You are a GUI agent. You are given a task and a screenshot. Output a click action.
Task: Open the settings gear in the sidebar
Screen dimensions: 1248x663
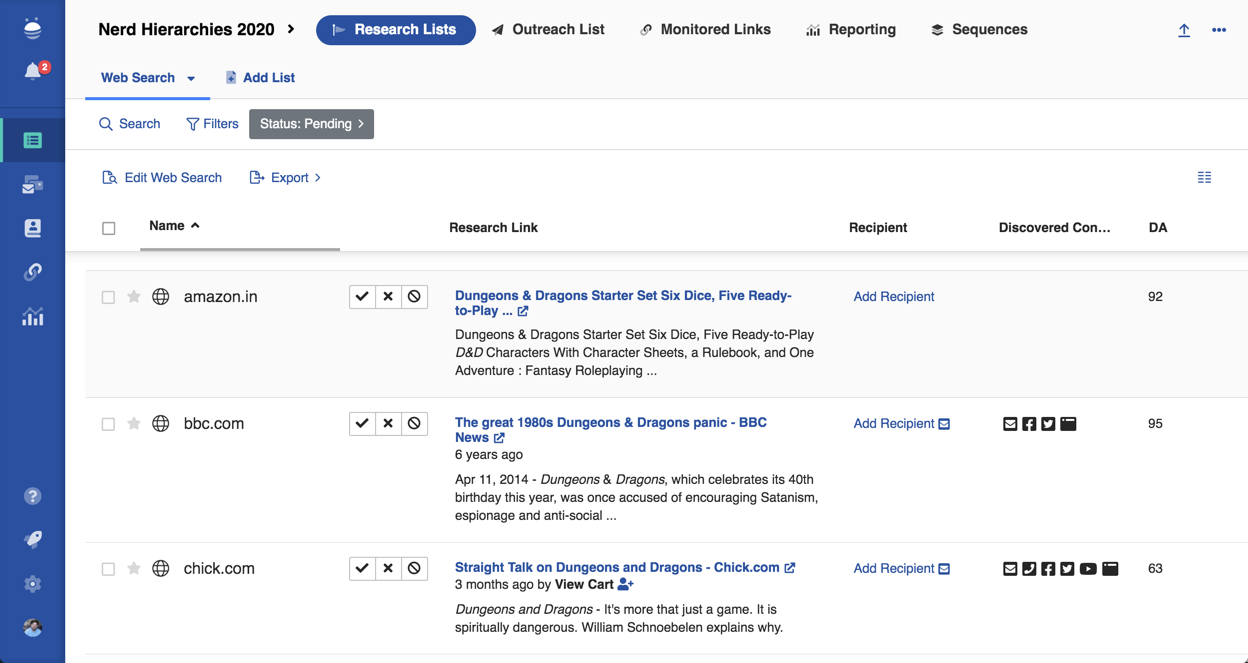tap(33, 584)
